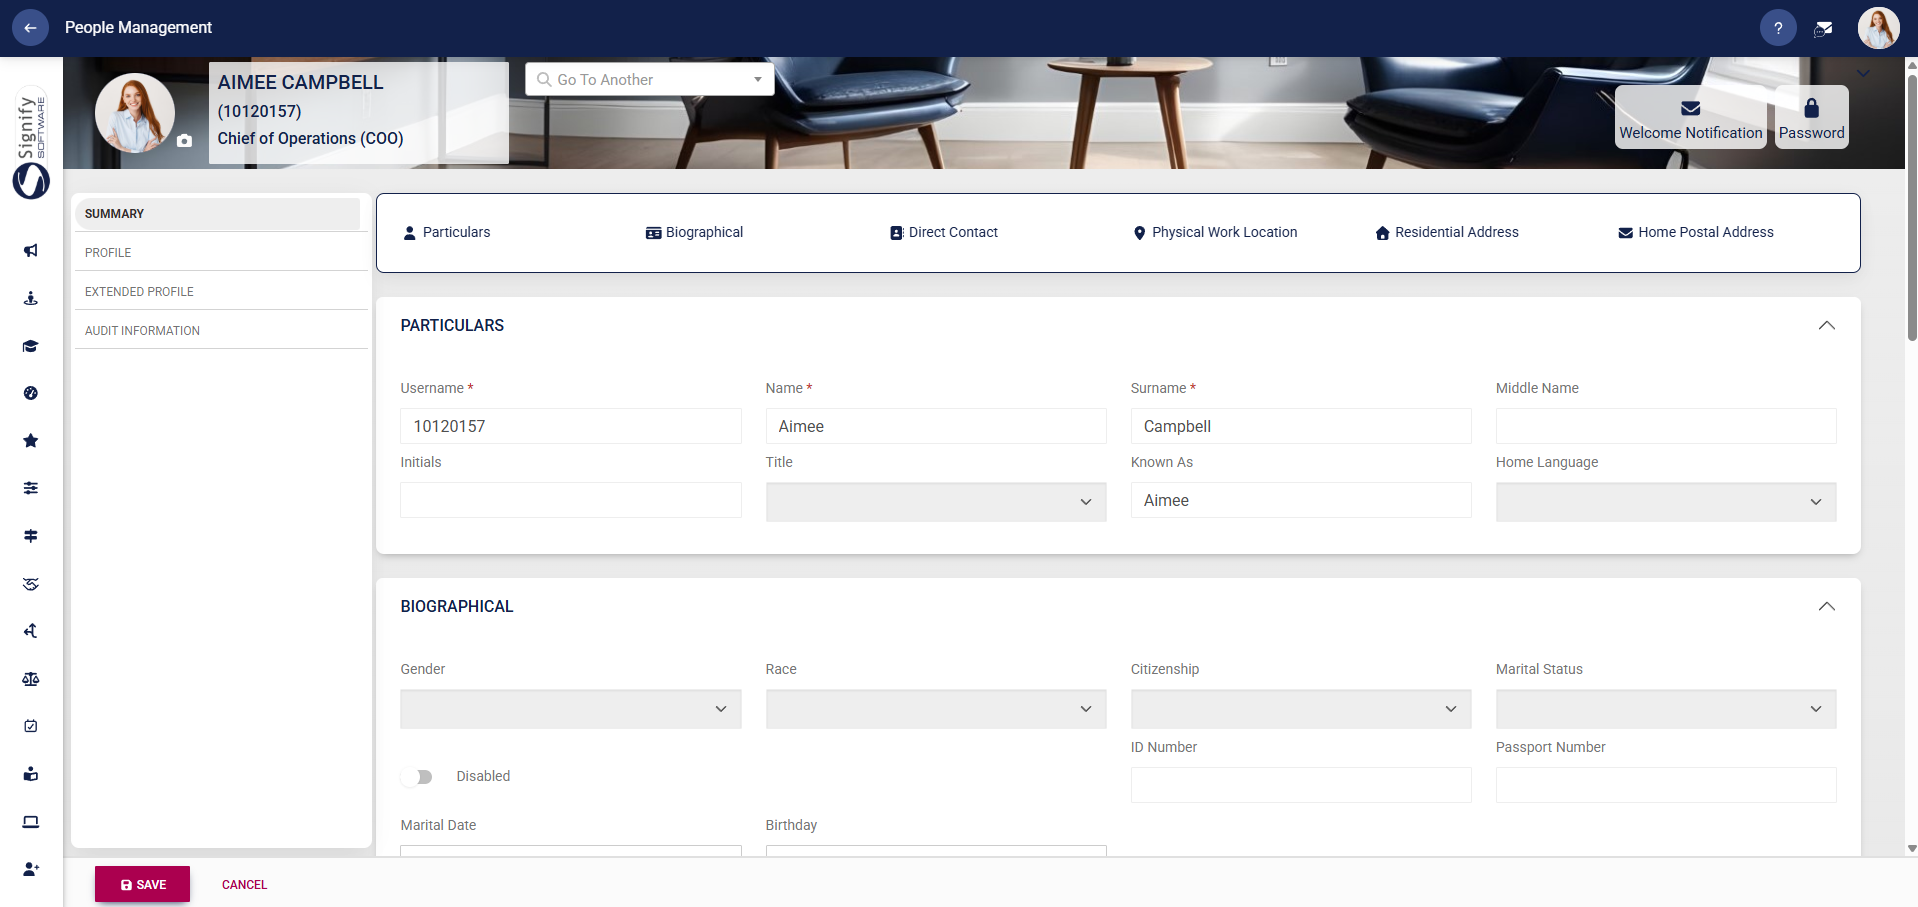The image size is (1918, 907).
Task: Open the Home Language dropdown
Action: click(1664, 501)
